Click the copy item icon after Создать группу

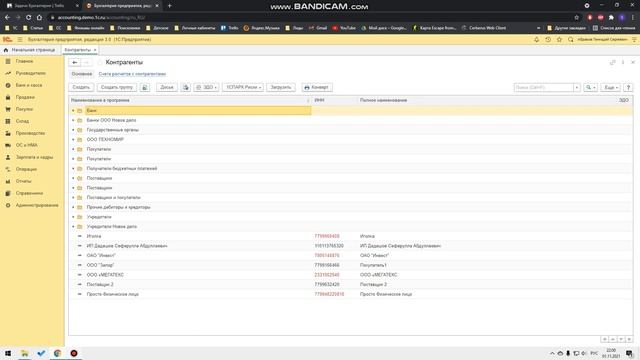(x=145, y=87)
